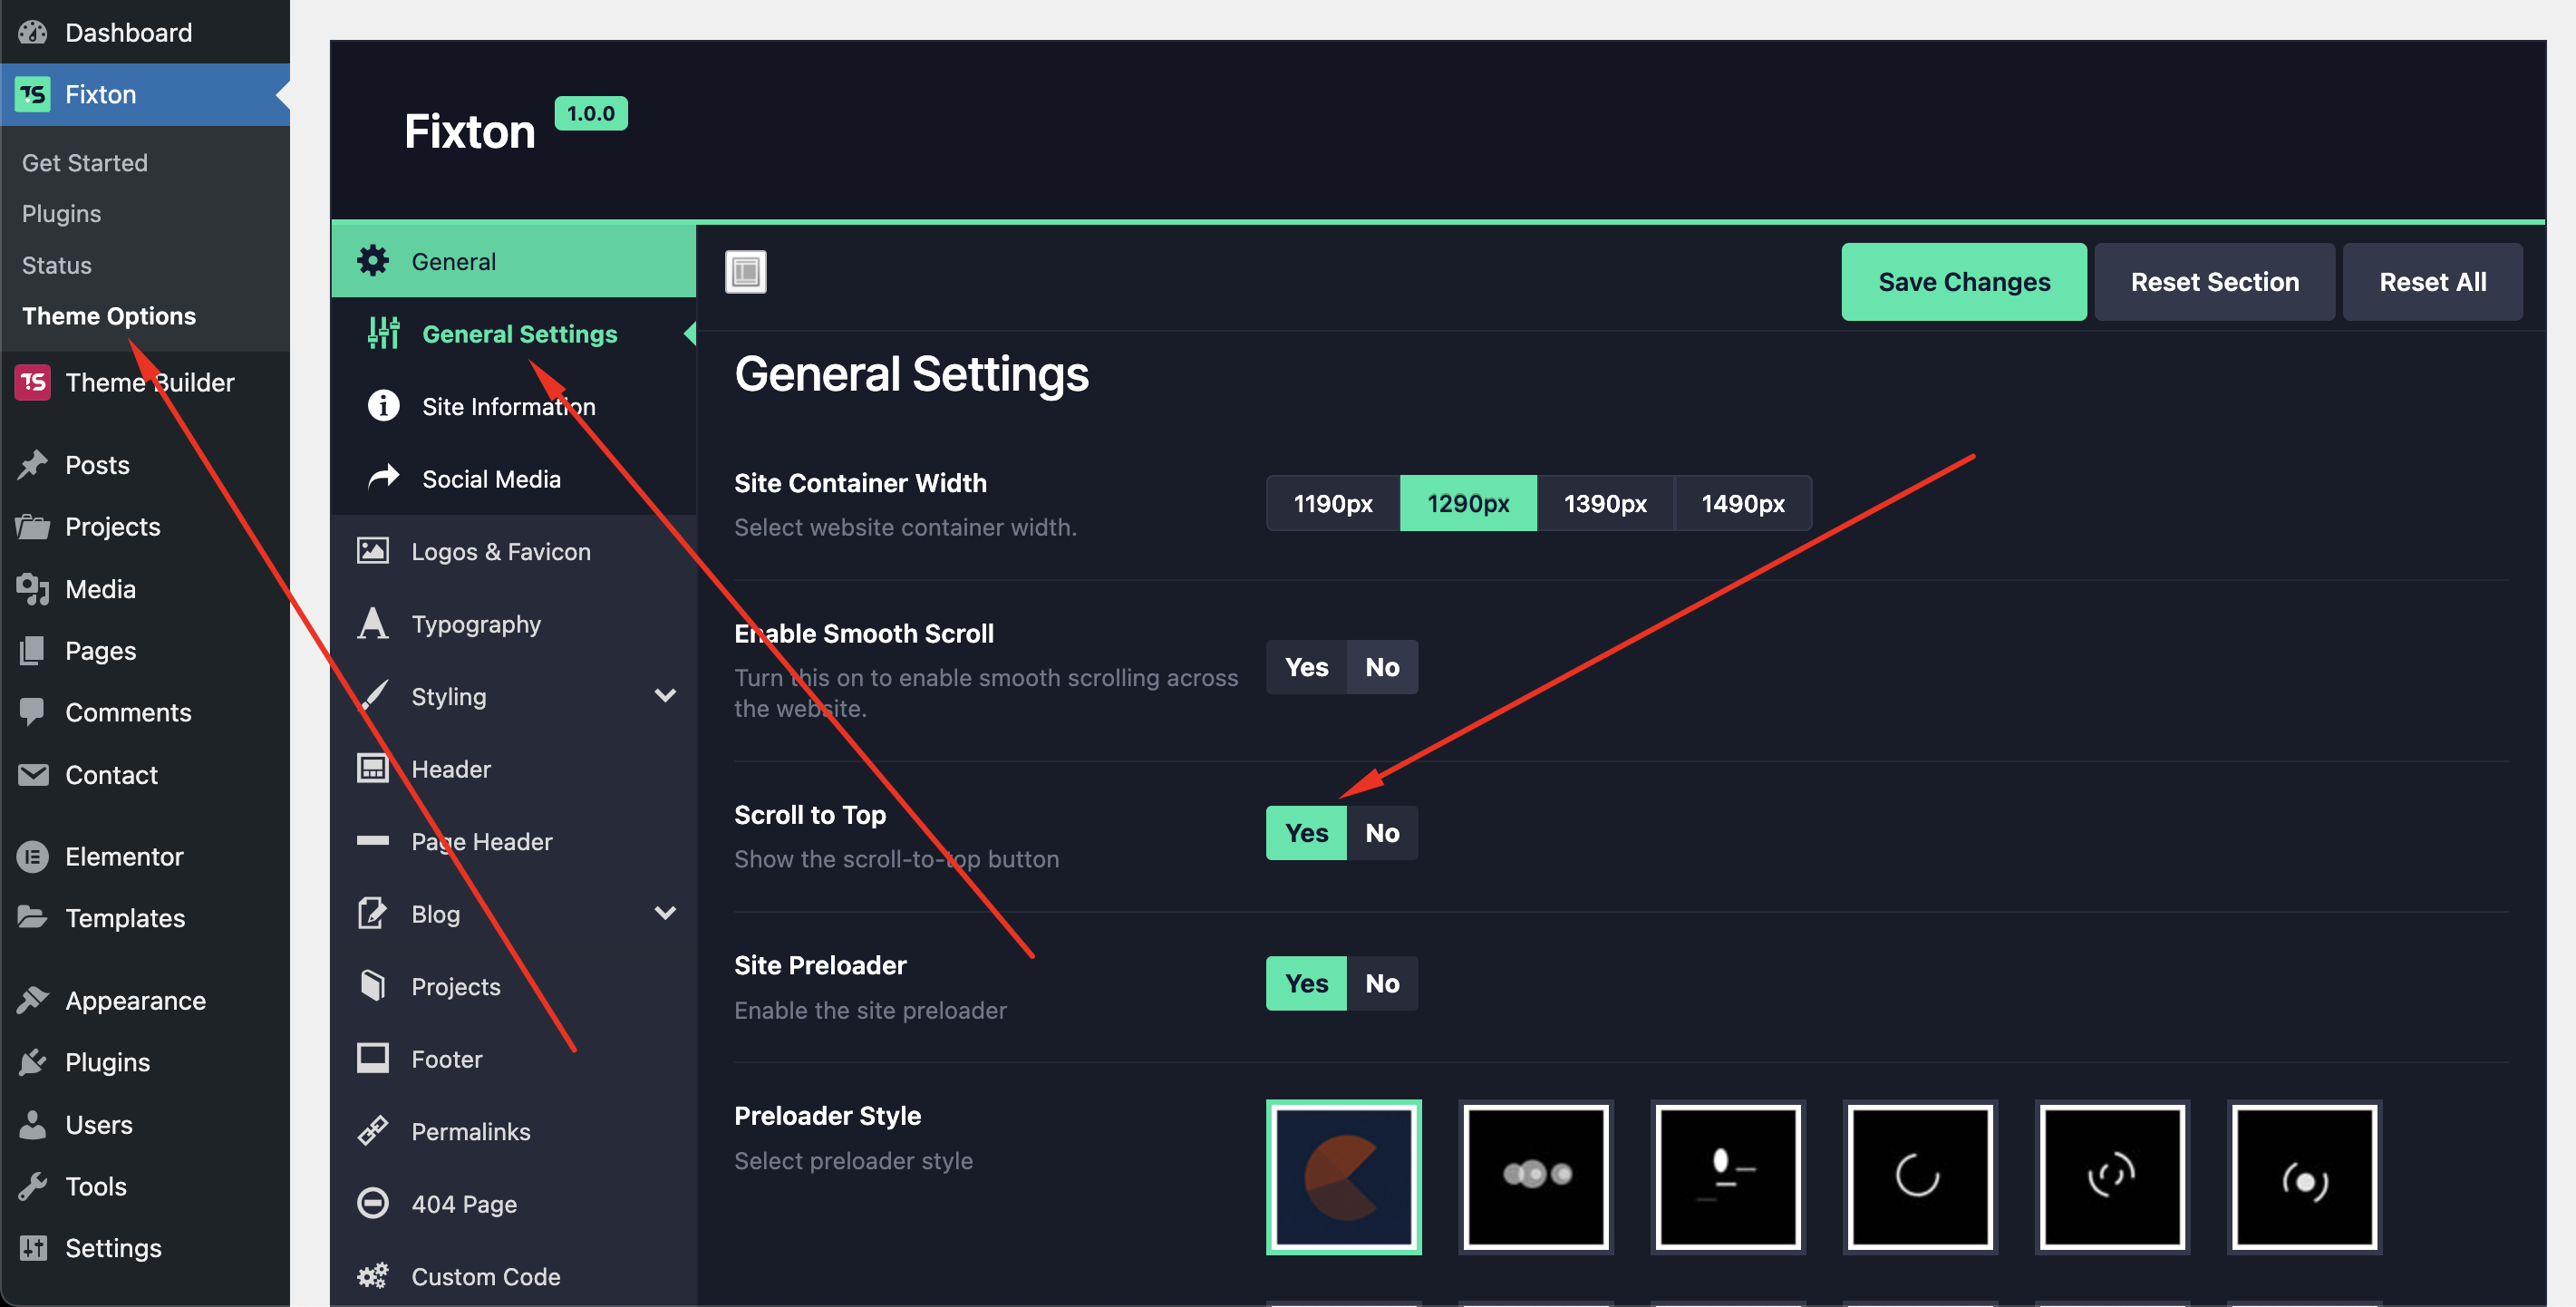Click the Logos & Favicon image icon
Screen dimensions: 2576x1307
(x=373, y=551)
